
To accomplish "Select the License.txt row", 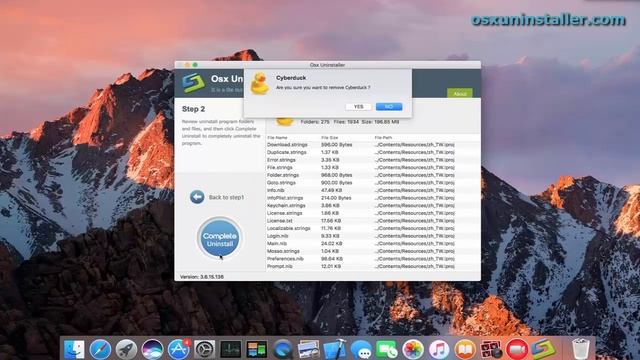I will click(x=373, y=221).
